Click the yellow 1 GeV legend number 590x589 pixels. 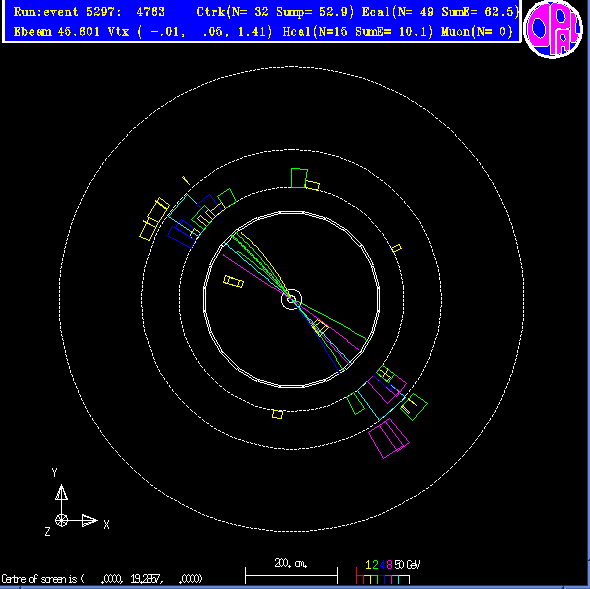[368, 565]
